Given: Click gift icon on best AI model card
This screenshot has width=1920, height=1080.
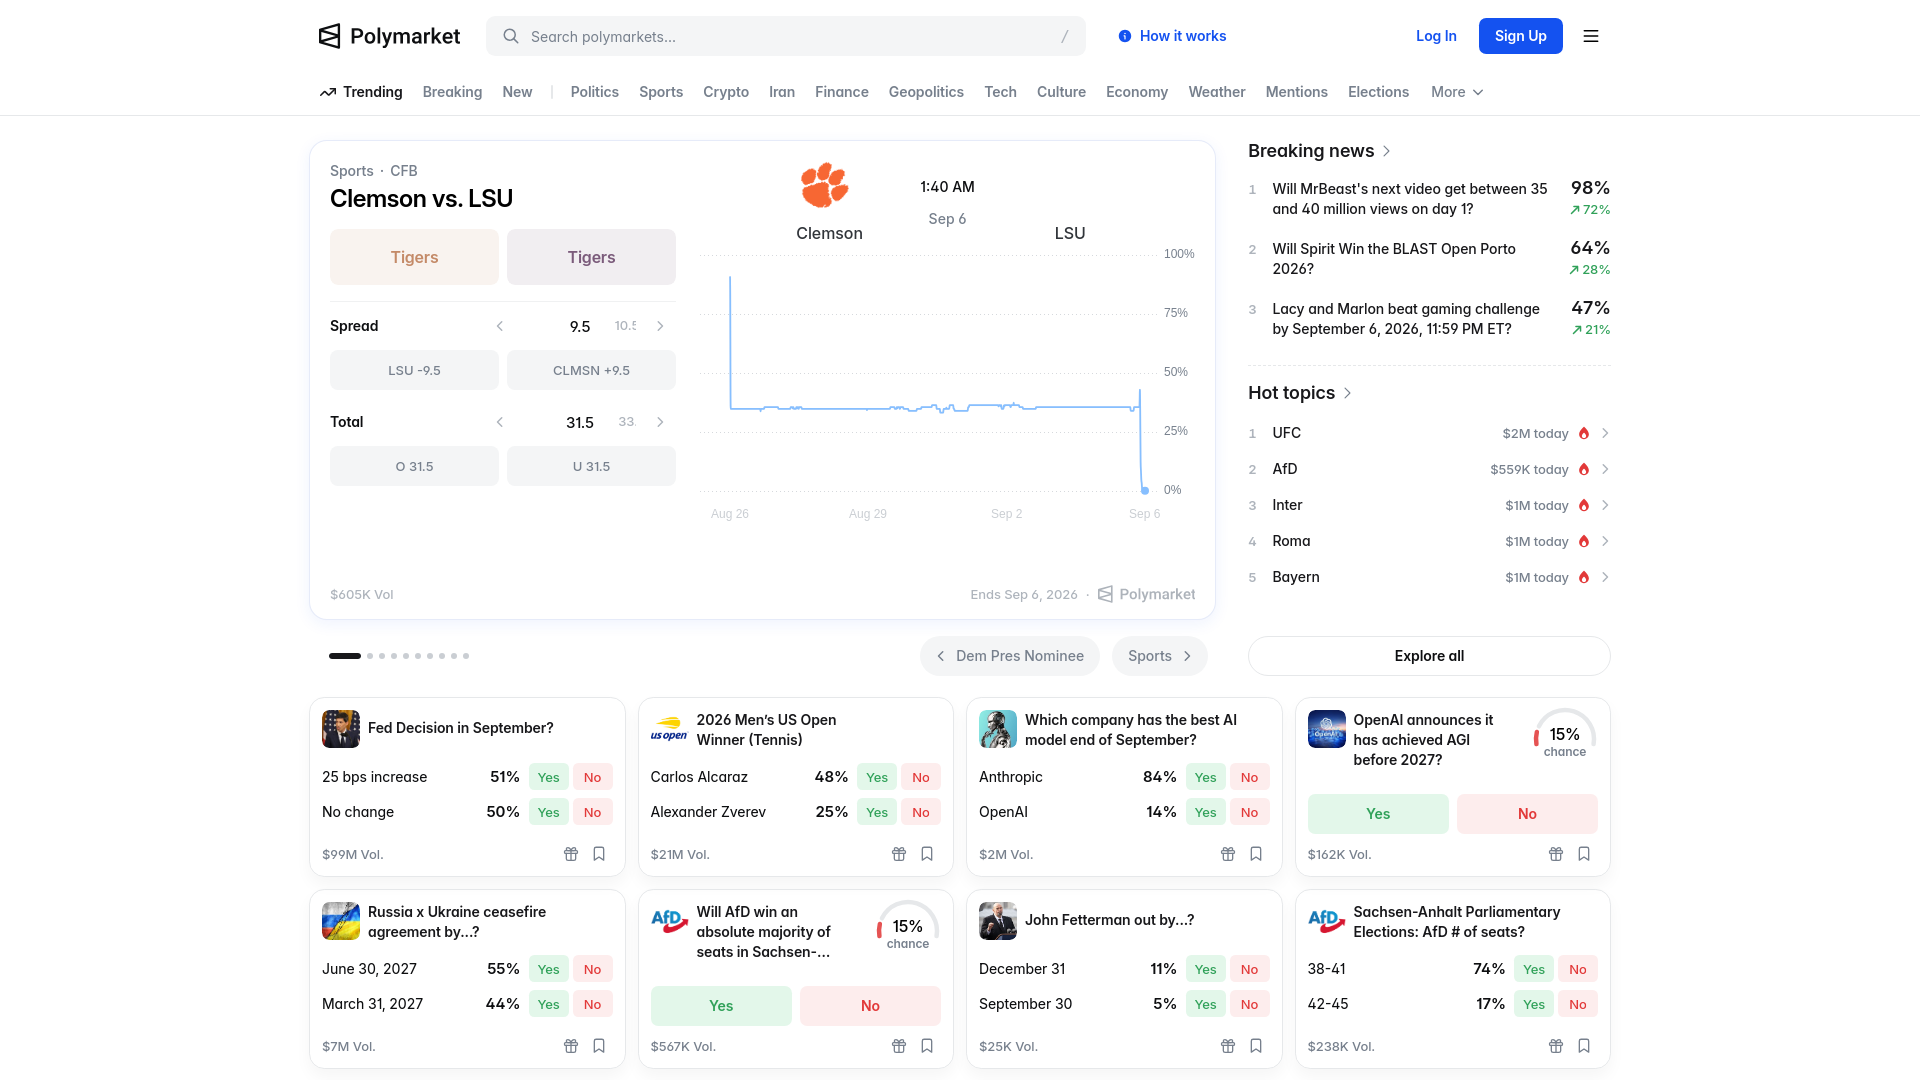Looking at the screenshot, I should coord(1228,854).
